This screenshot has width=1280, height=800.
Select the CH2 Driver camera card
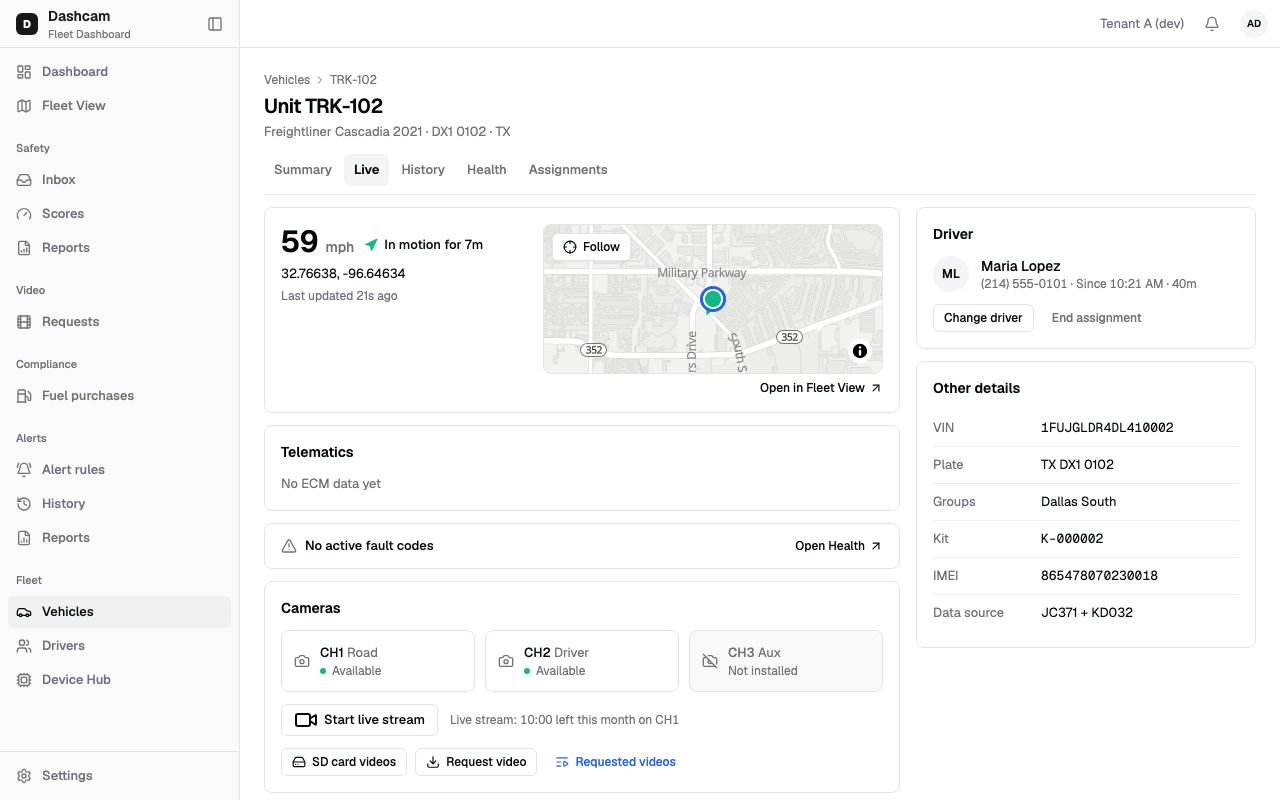[582, 661]
